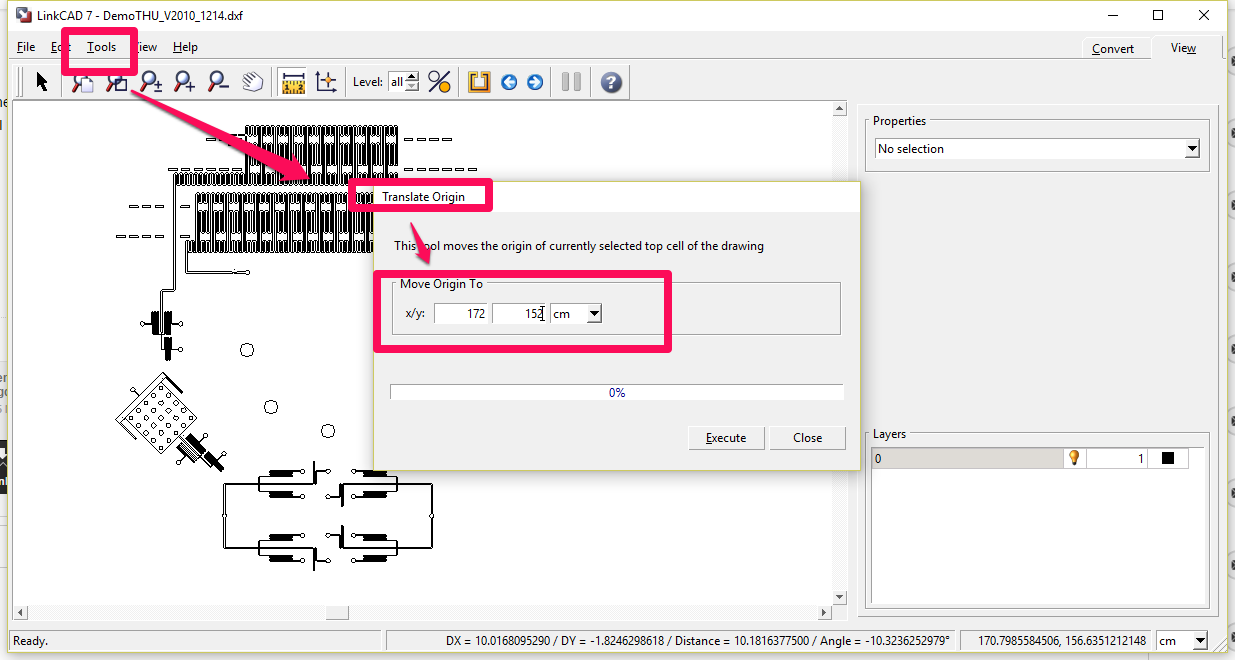
Task: Open the units dropdown in Translate Origin
Action: (594, 314)
